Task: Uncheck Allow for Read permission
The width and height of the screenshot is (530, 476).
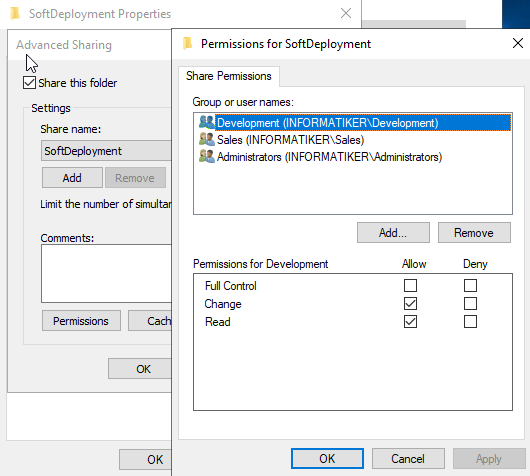Action: point(410,322)
